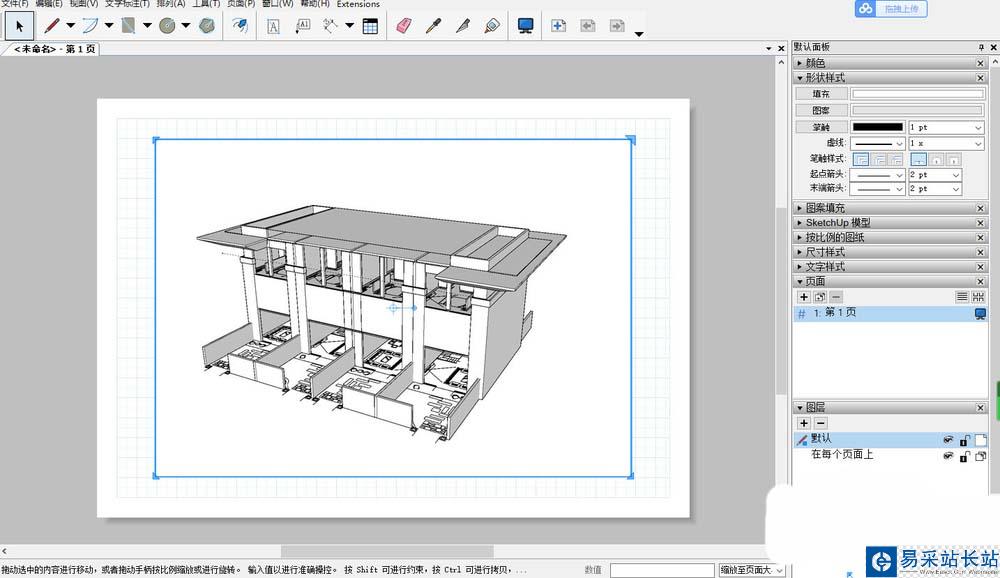The height and width of the screenshot is (578, 1000).
Task: Choose the Table tool
Action: pyautogui.click(x=370, y=26)
